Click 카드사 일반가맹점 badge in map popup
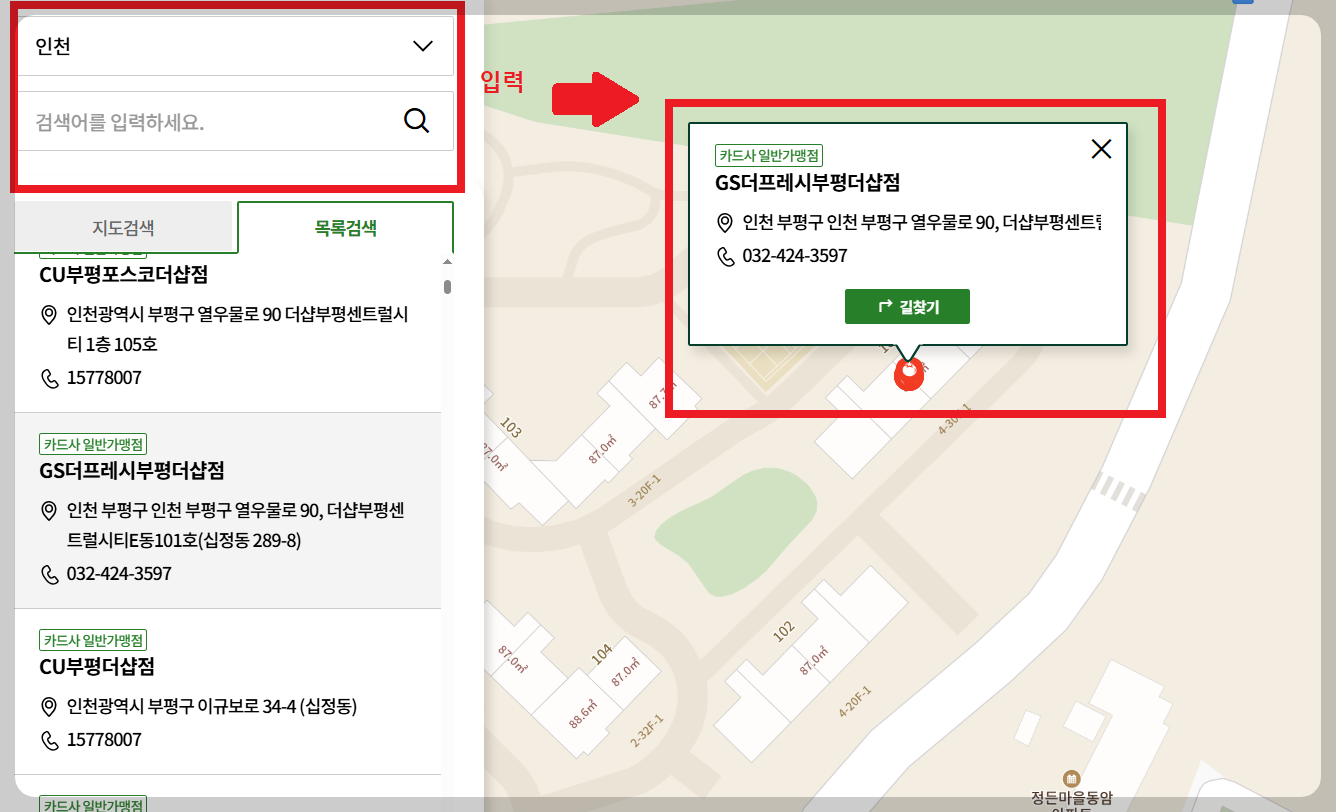The image size is (1336, 812). pyautogui.click(x=769, y=156)
